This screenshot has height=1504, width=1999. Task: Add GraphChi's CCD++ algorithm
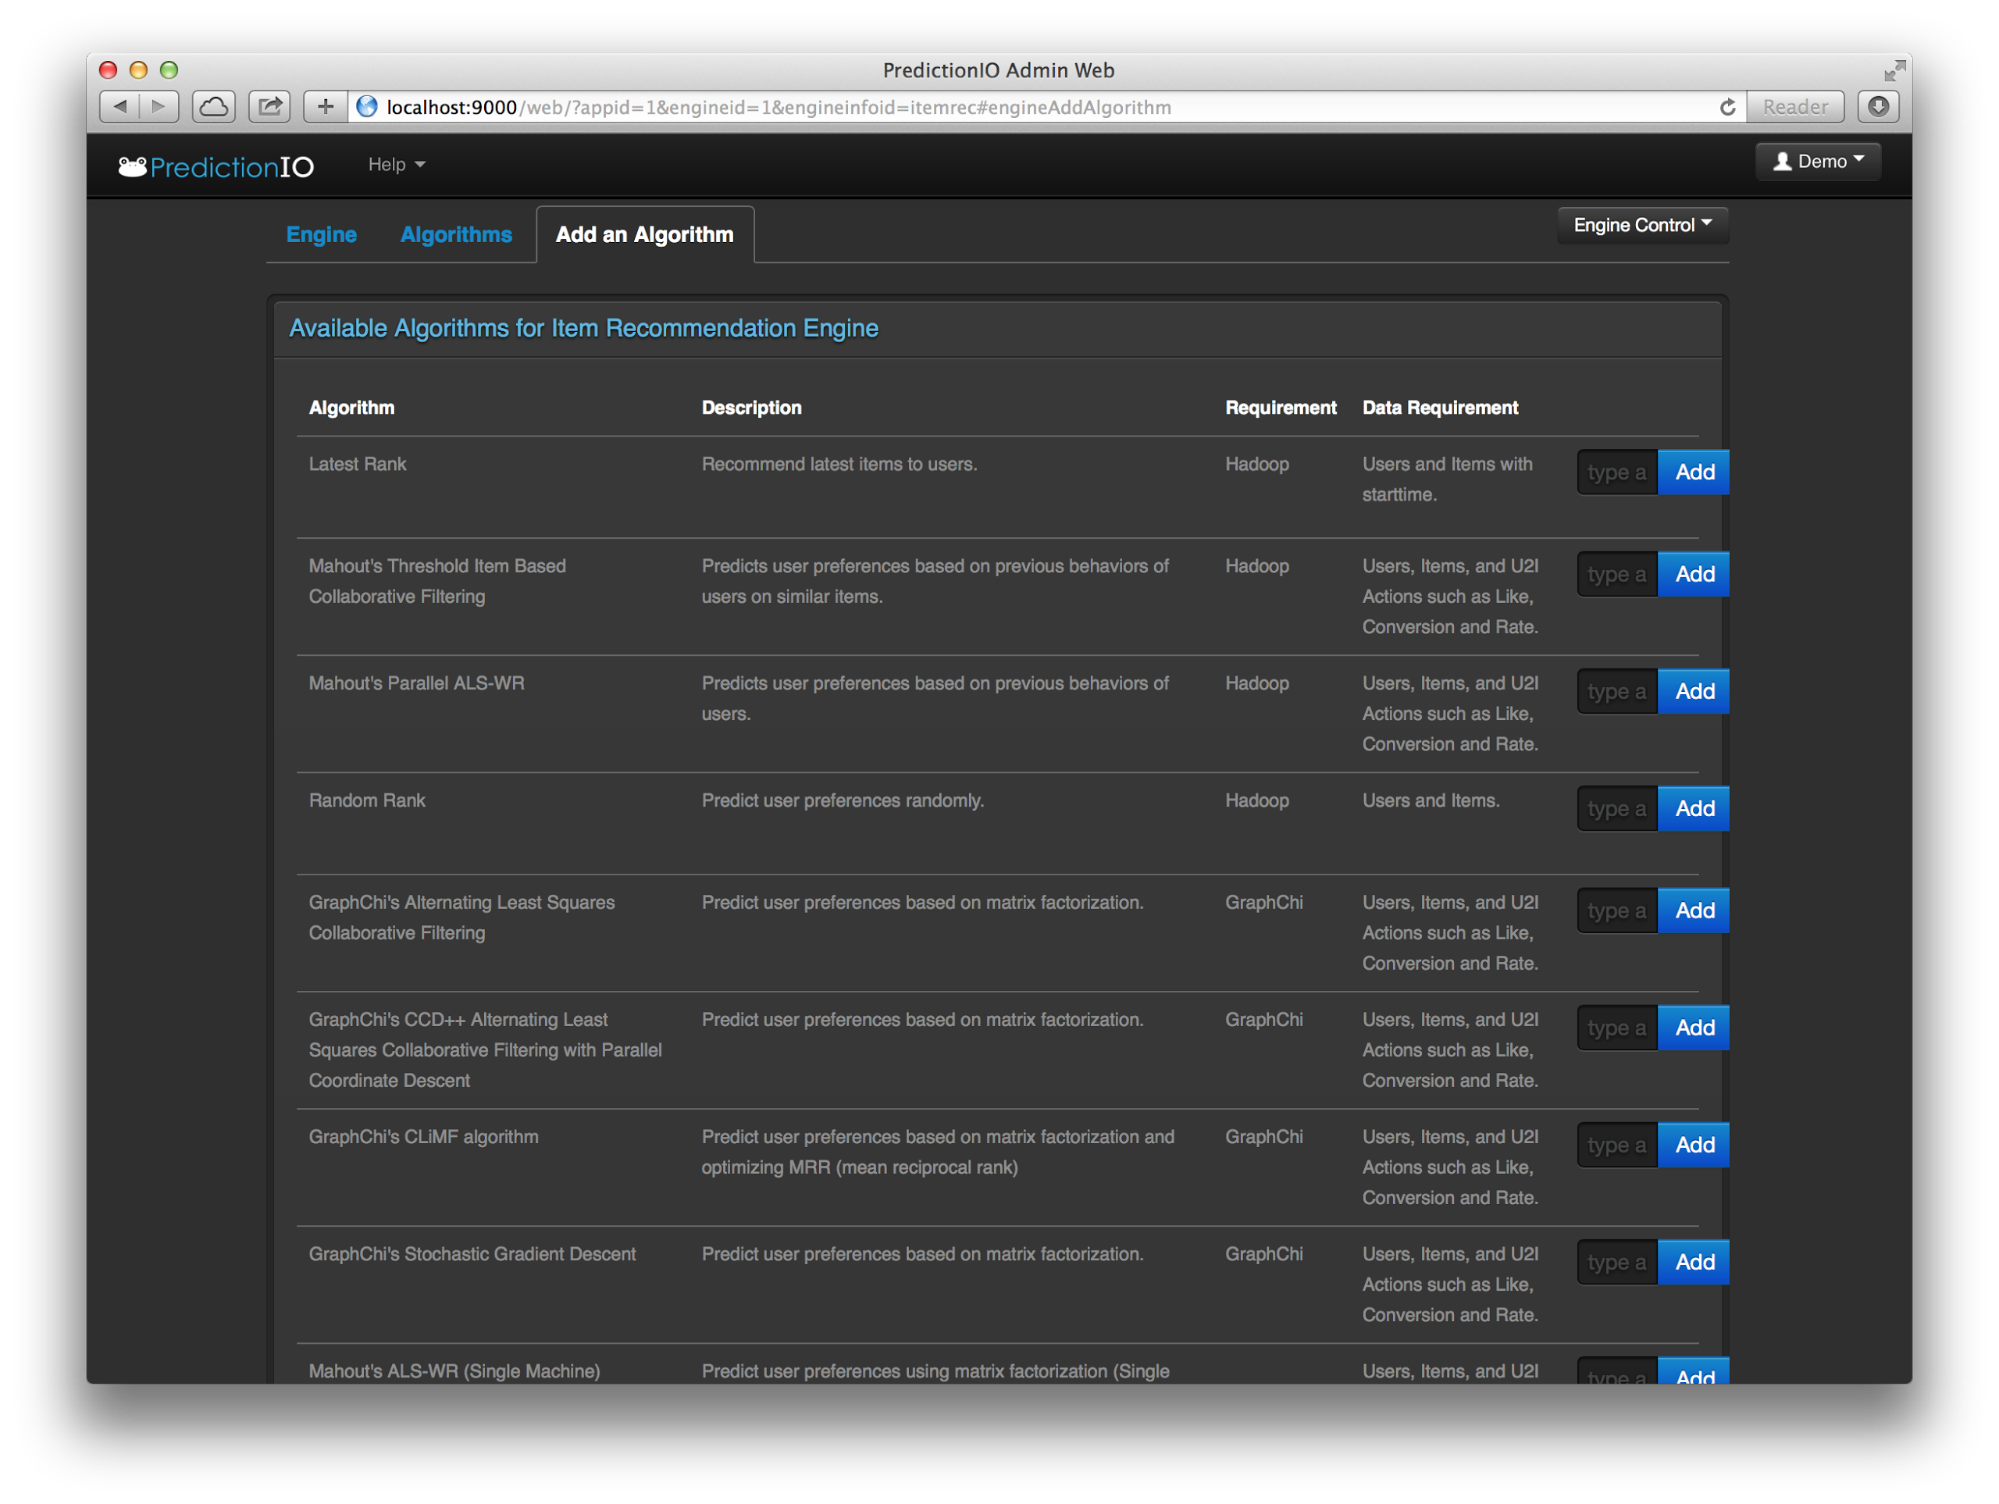click(x=1693, y=1027)
